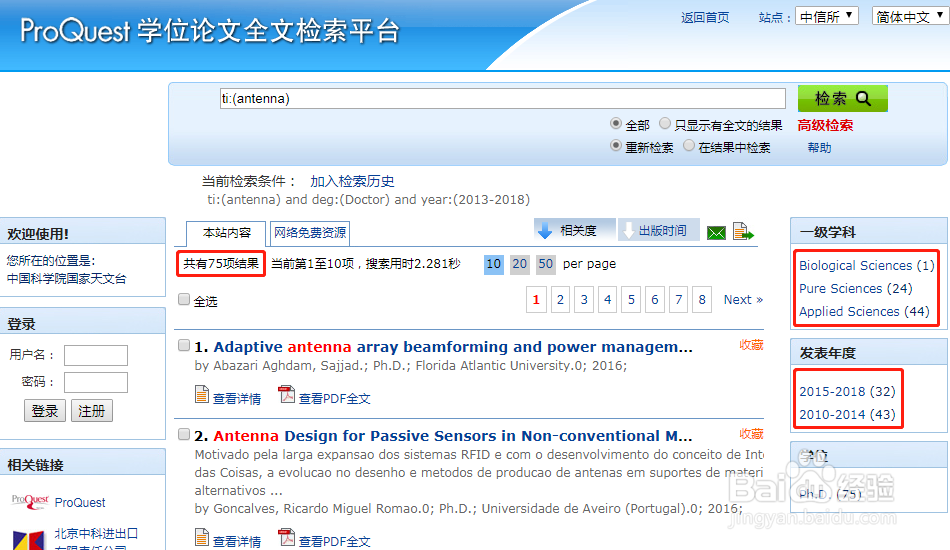Open the ProQuest text link in 相关链接
950x550 pixels.
80,502
